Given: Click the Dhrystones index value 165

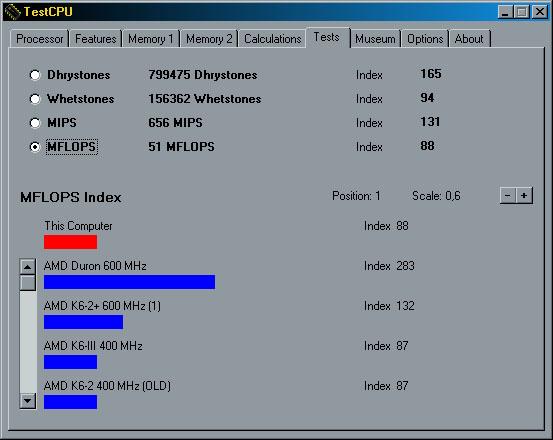Looking at the screenshot, I should click(x=431, y=74).
